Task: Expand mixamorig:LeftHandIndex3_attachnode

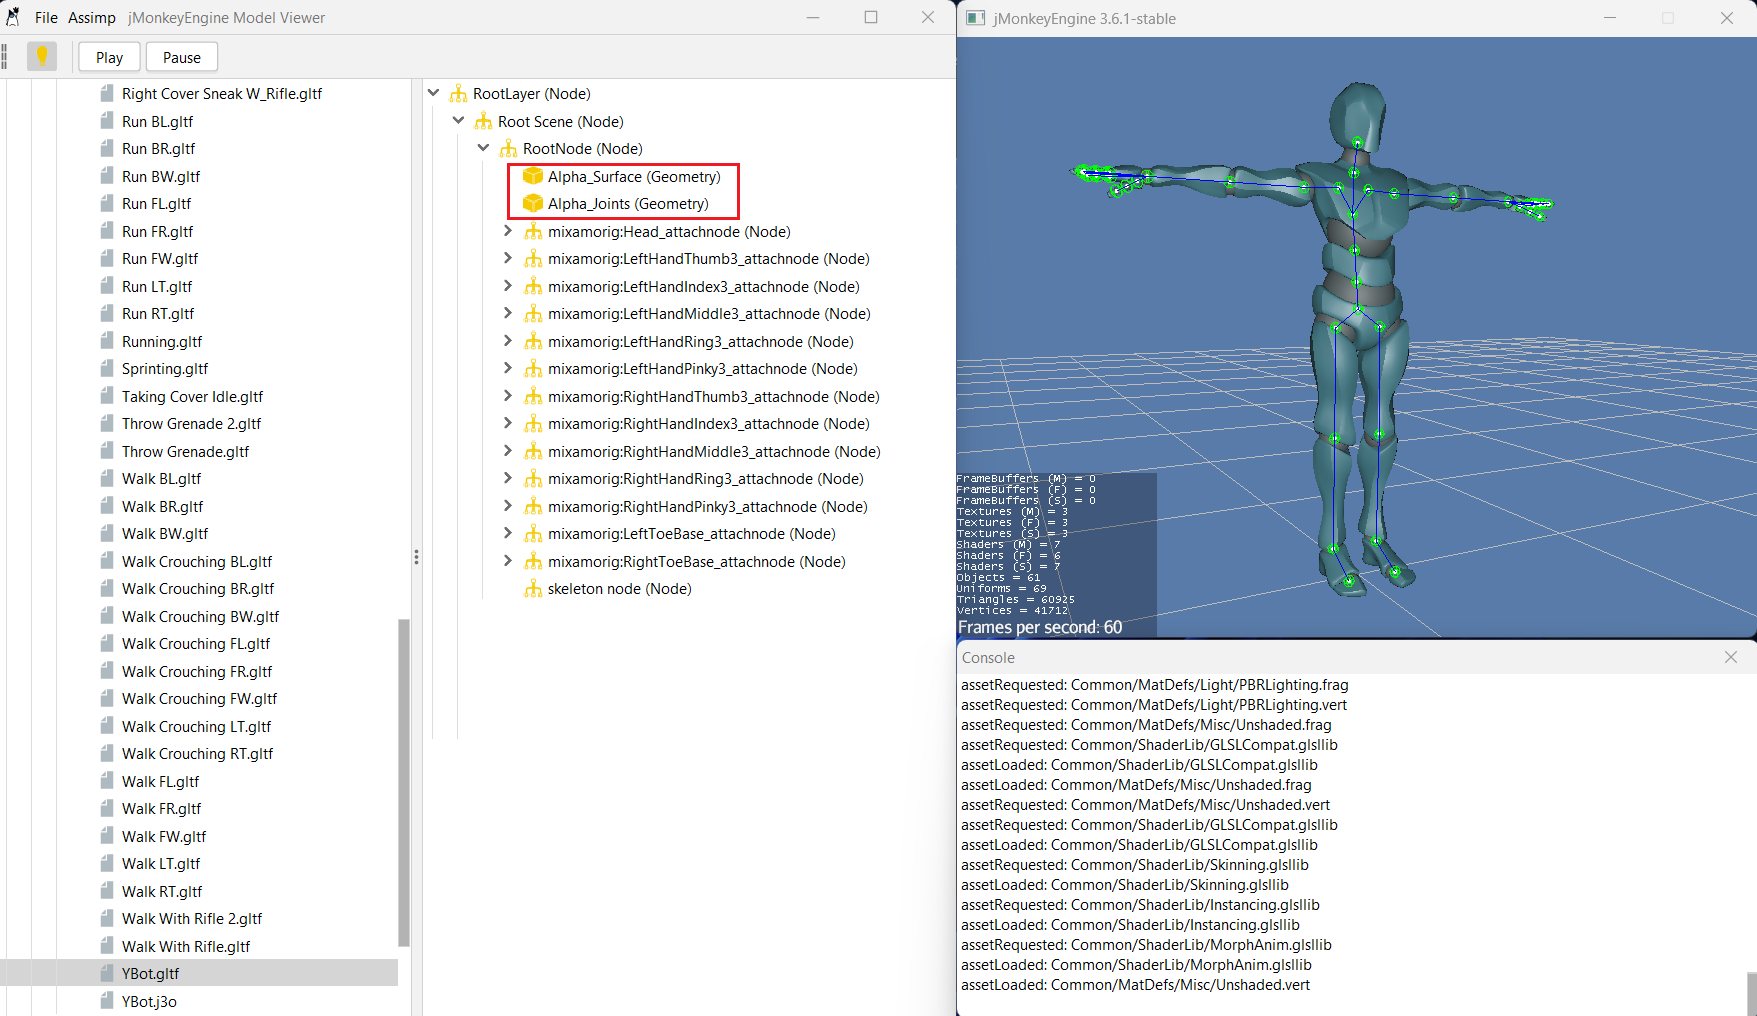Action: coord(508,286)
